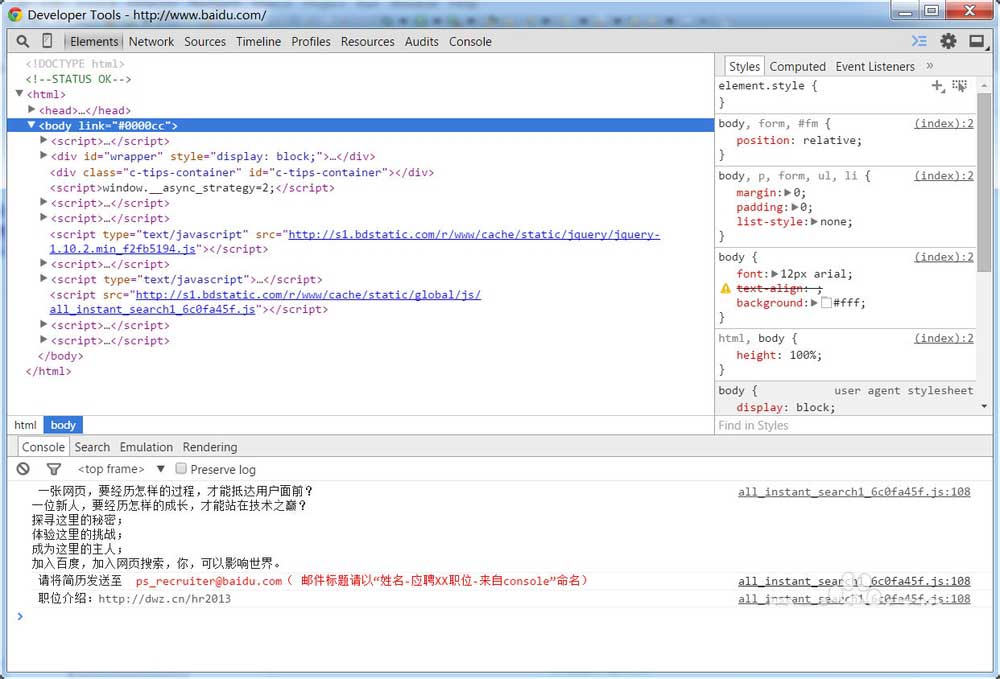Click the magnifier inspect element icon

coord(22,41)
